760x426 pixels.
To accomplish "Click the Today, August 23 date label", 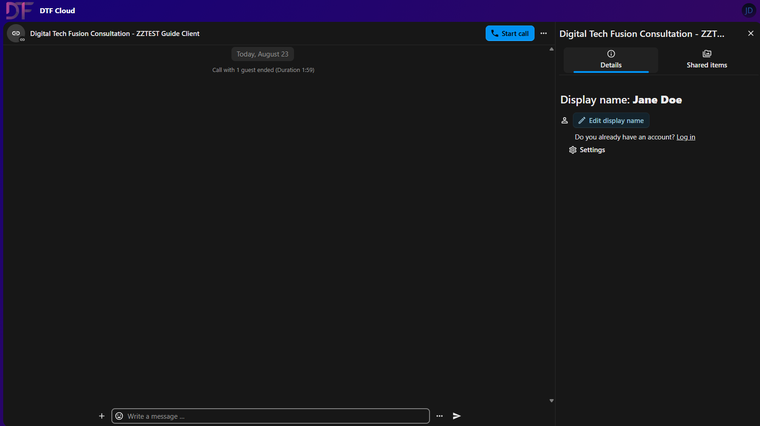I will (x=262, y=54).
